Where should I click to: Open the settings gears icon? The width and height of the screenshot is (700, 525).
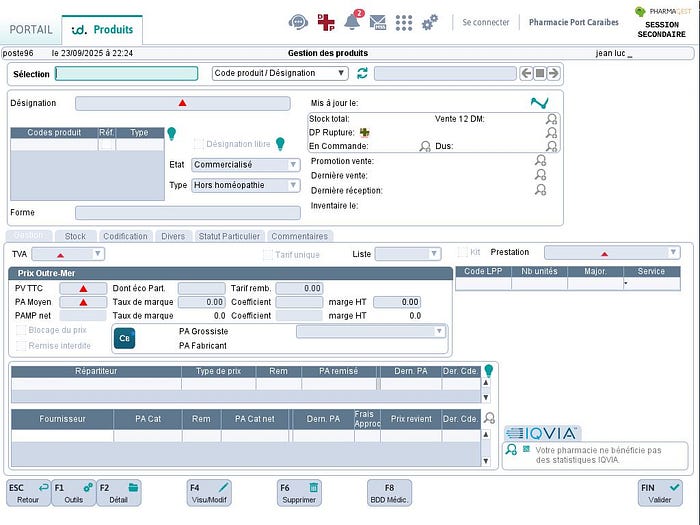tap(430, 22)
